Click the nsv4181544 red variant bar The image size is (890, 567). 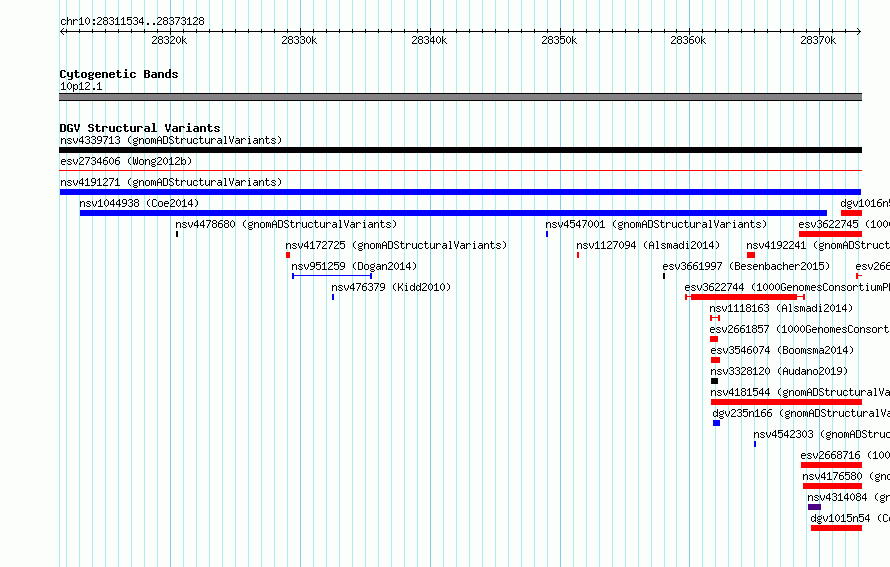[786, 402]
